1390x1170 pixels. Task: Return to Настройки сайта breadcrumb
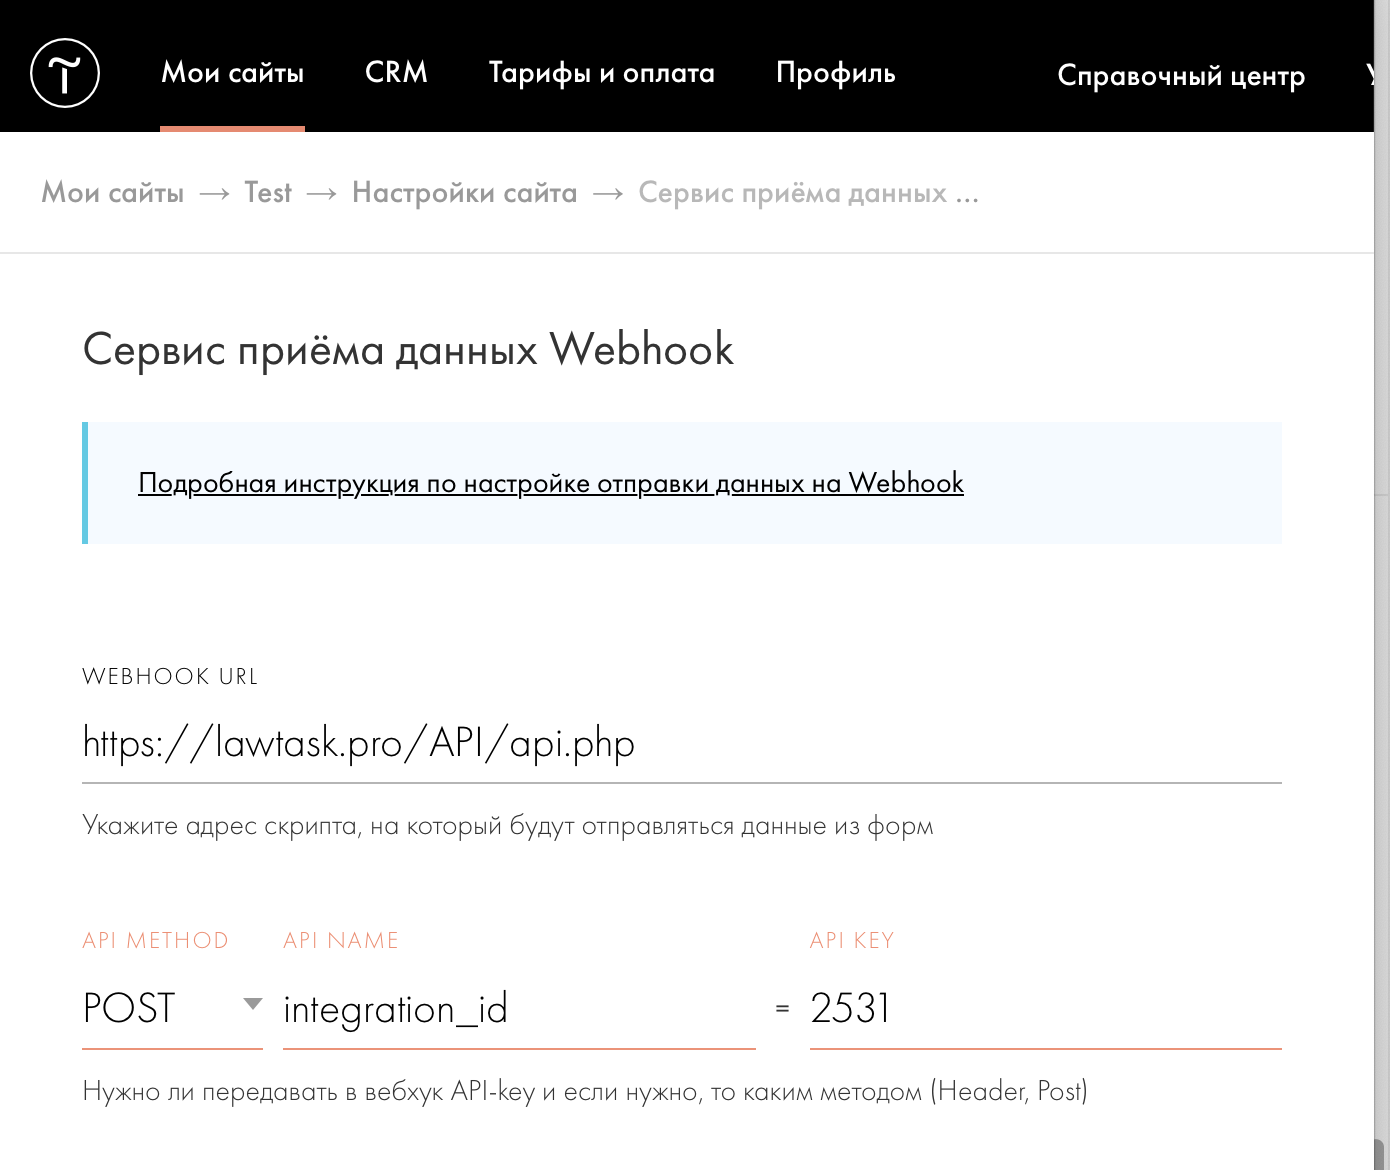point(464,193)
